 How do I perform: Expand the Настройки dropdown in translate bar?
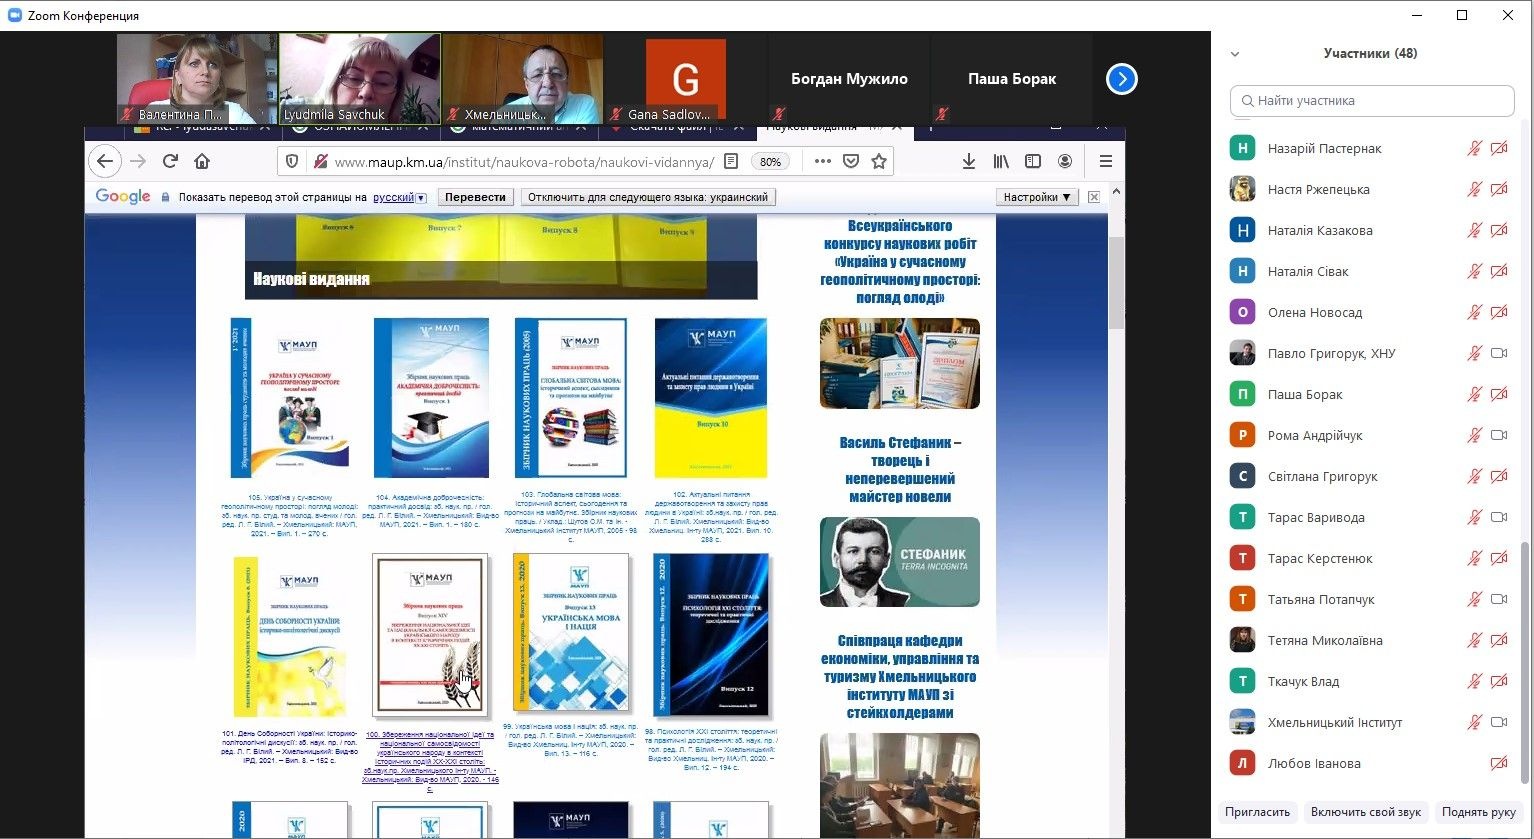click(1037, 197)
